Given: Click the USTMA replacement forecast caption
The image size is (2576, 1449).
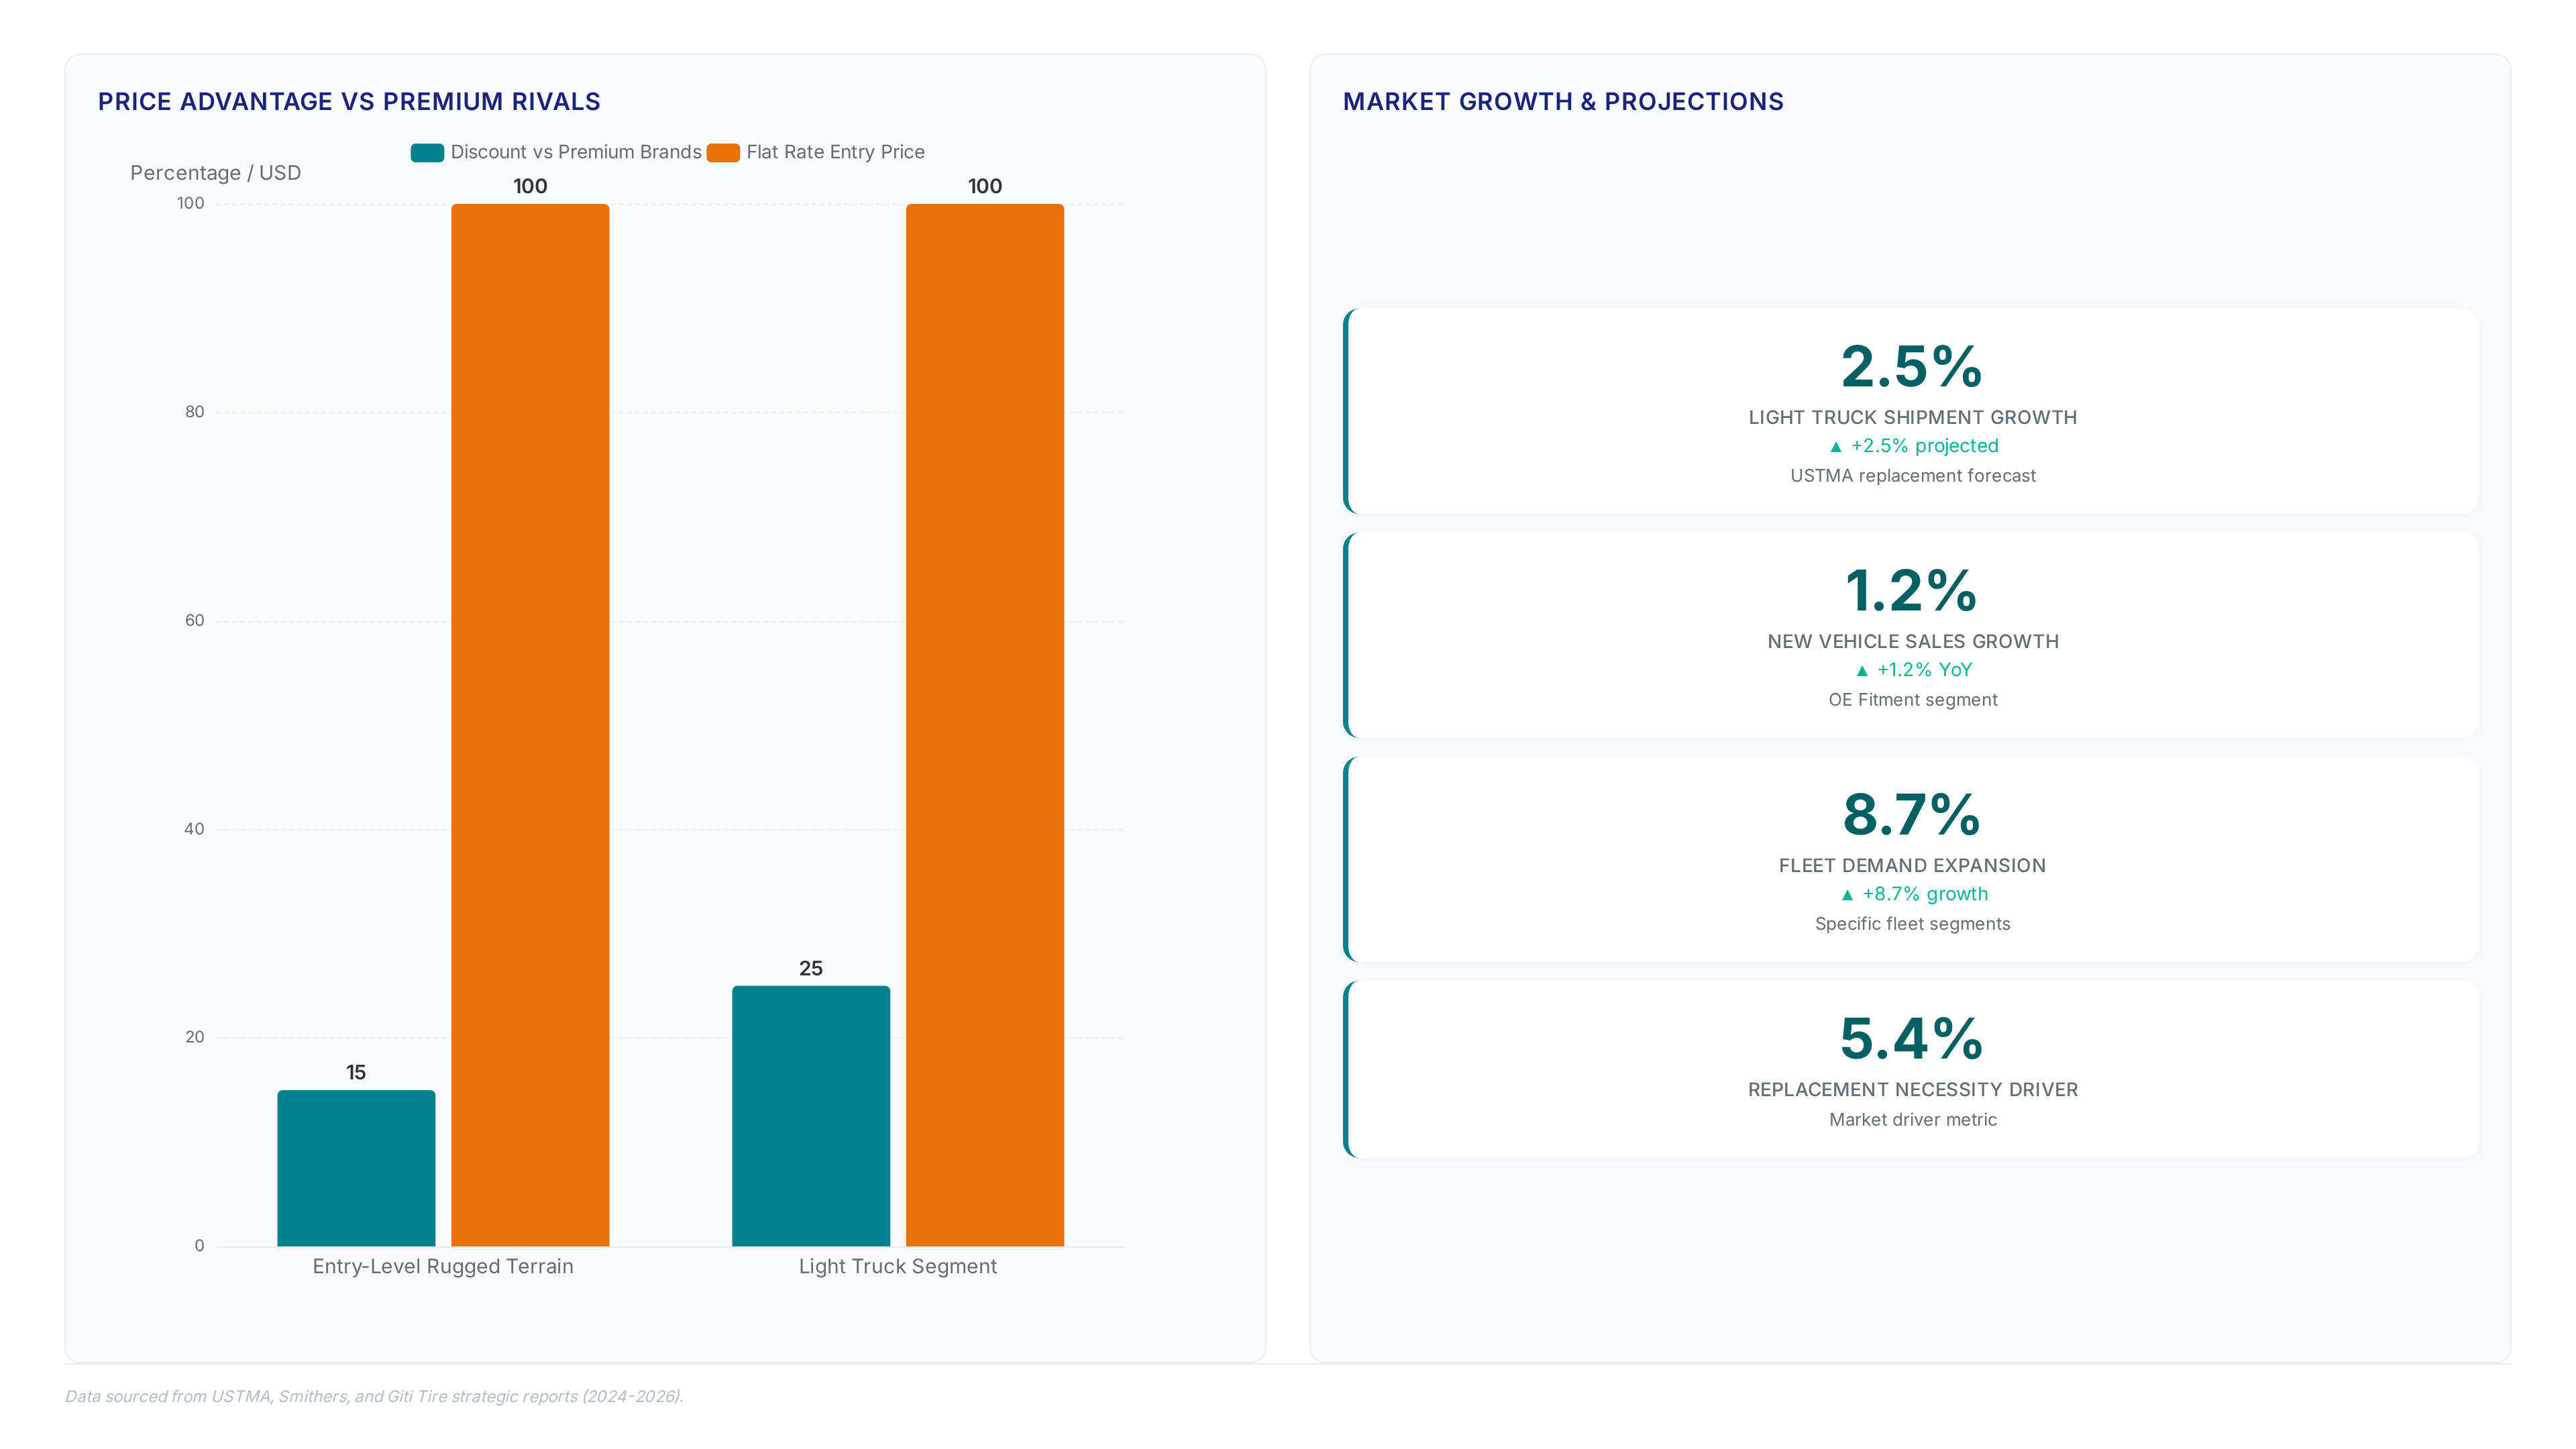Looking at the screenshot, I should coord(1912,476).
